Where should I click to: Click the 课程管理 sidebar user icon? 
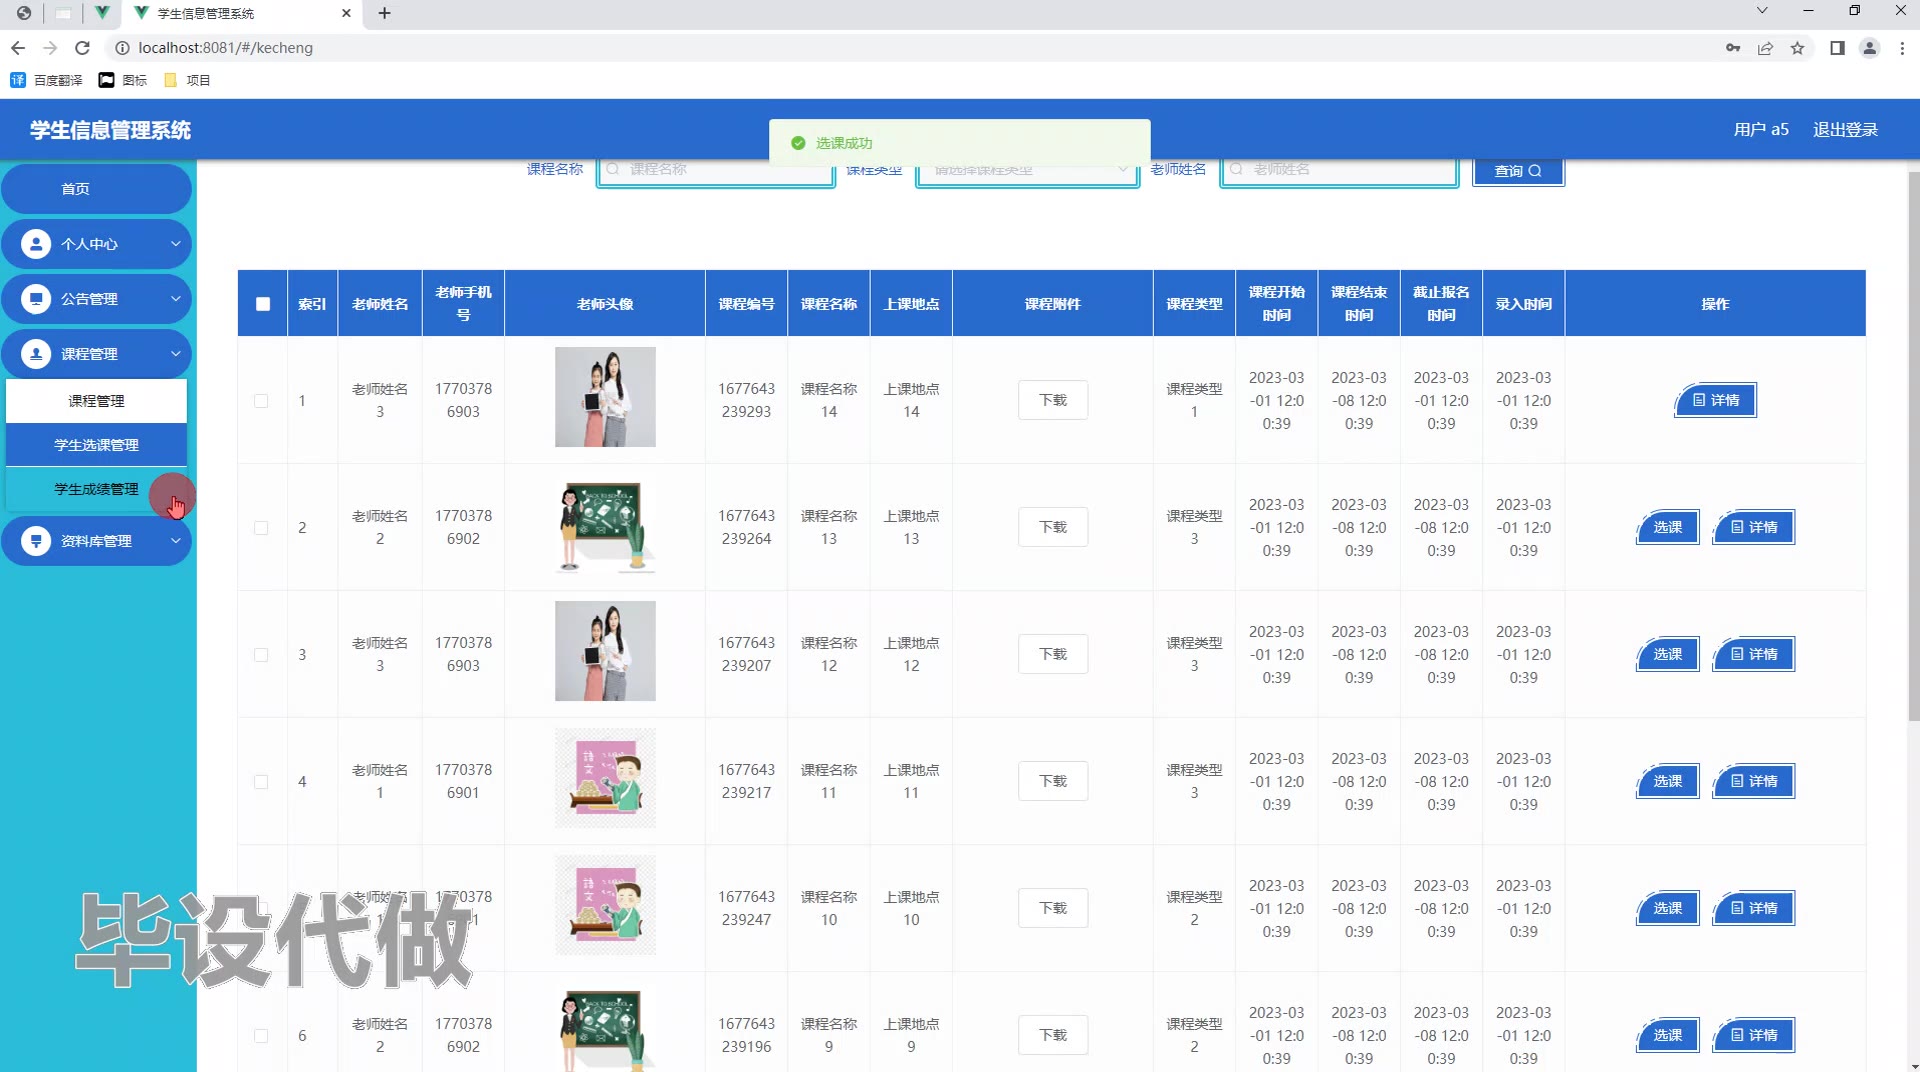pyautogui.click(x=36, y=354)
